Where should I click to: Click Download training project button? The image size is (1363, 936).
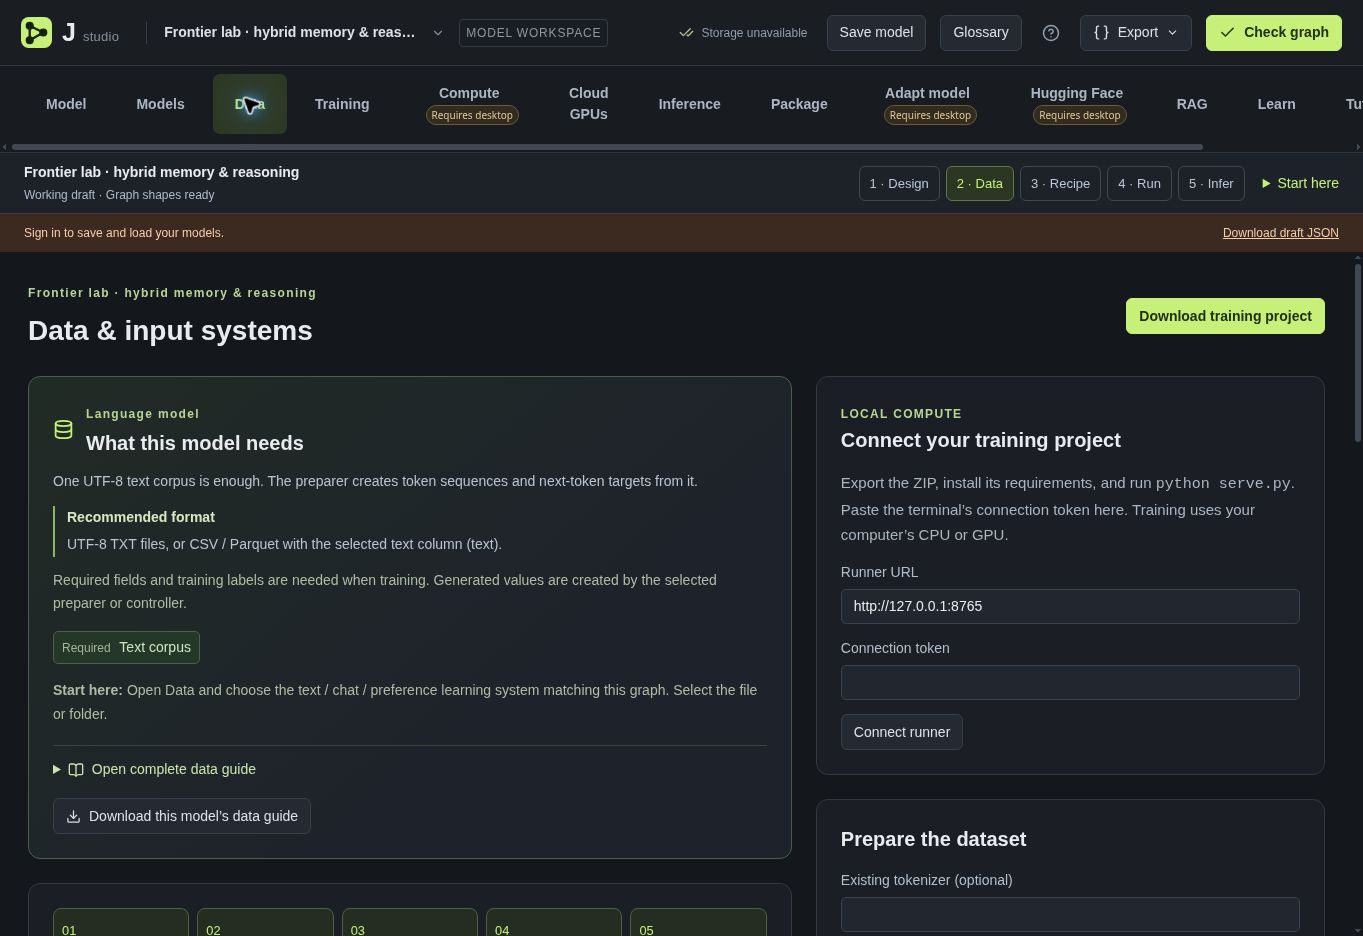1225,316
